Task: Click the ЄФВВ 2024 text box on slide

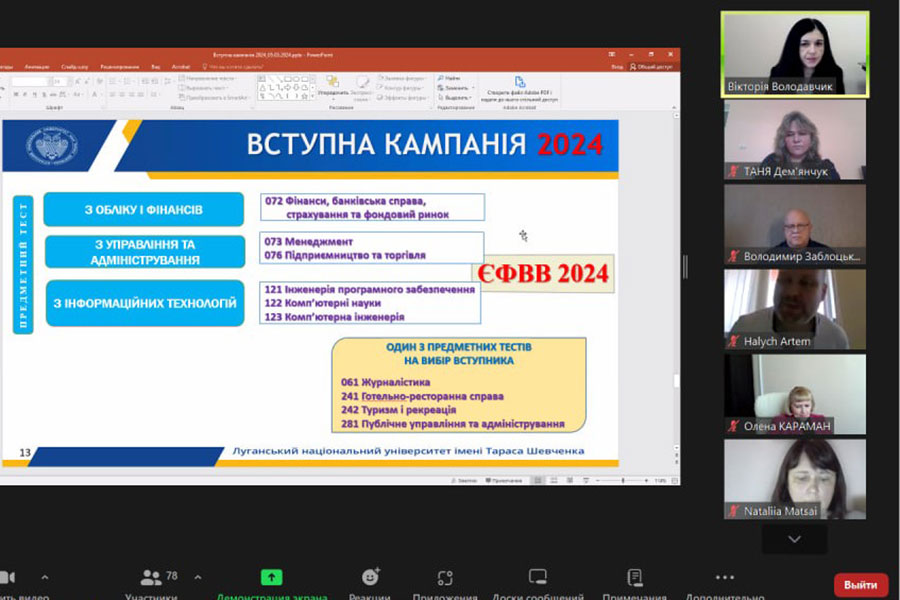Action: (543, 273)
